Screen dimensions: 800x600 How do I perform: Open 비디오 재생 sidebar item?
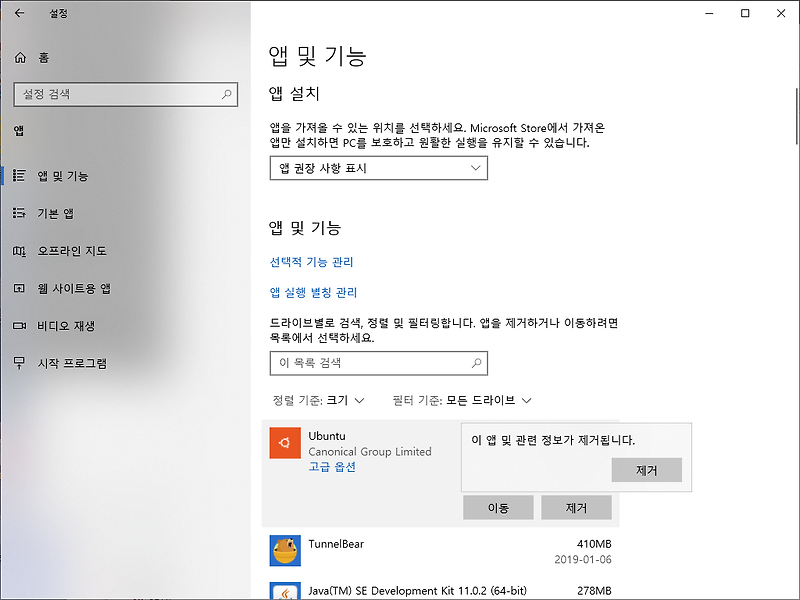coord(125,326)
